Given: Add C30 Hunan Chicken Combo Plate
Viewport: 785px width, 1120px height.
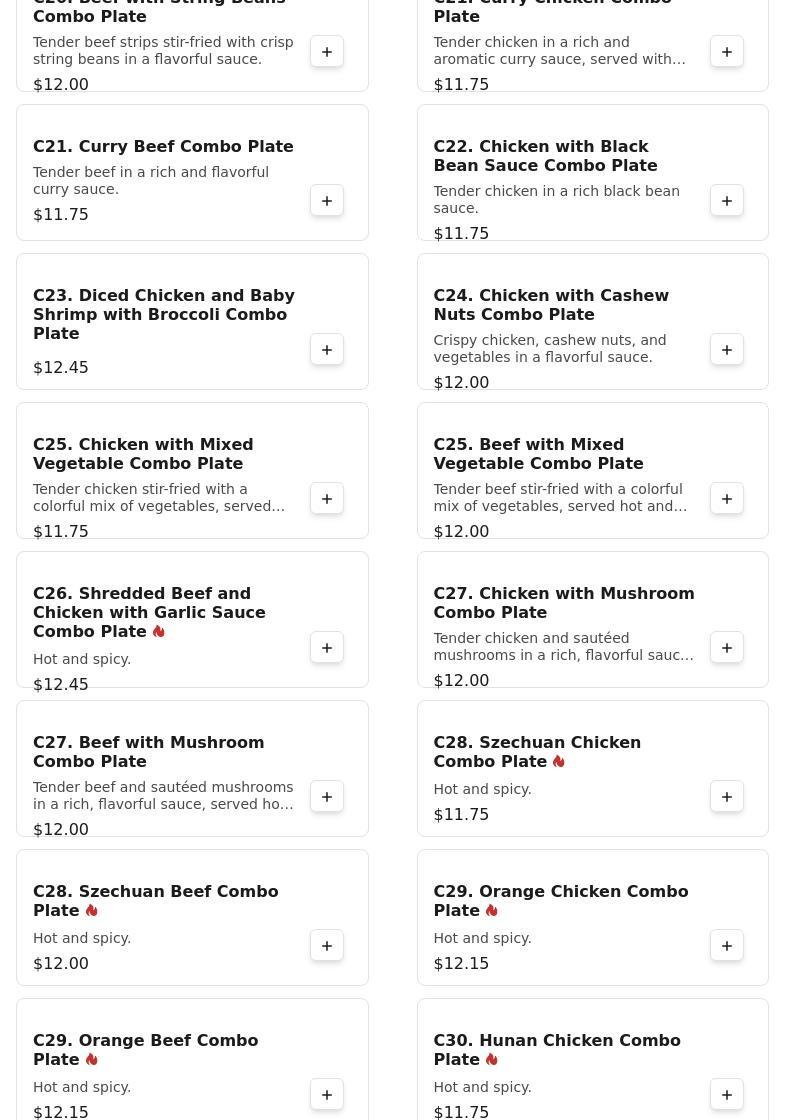Looking at the screenshot, I should point(727,1095).
